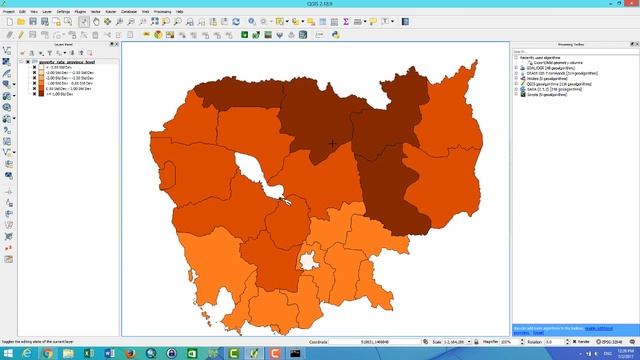Open the Processing menu
640x360 pixels.
point(162,12)
